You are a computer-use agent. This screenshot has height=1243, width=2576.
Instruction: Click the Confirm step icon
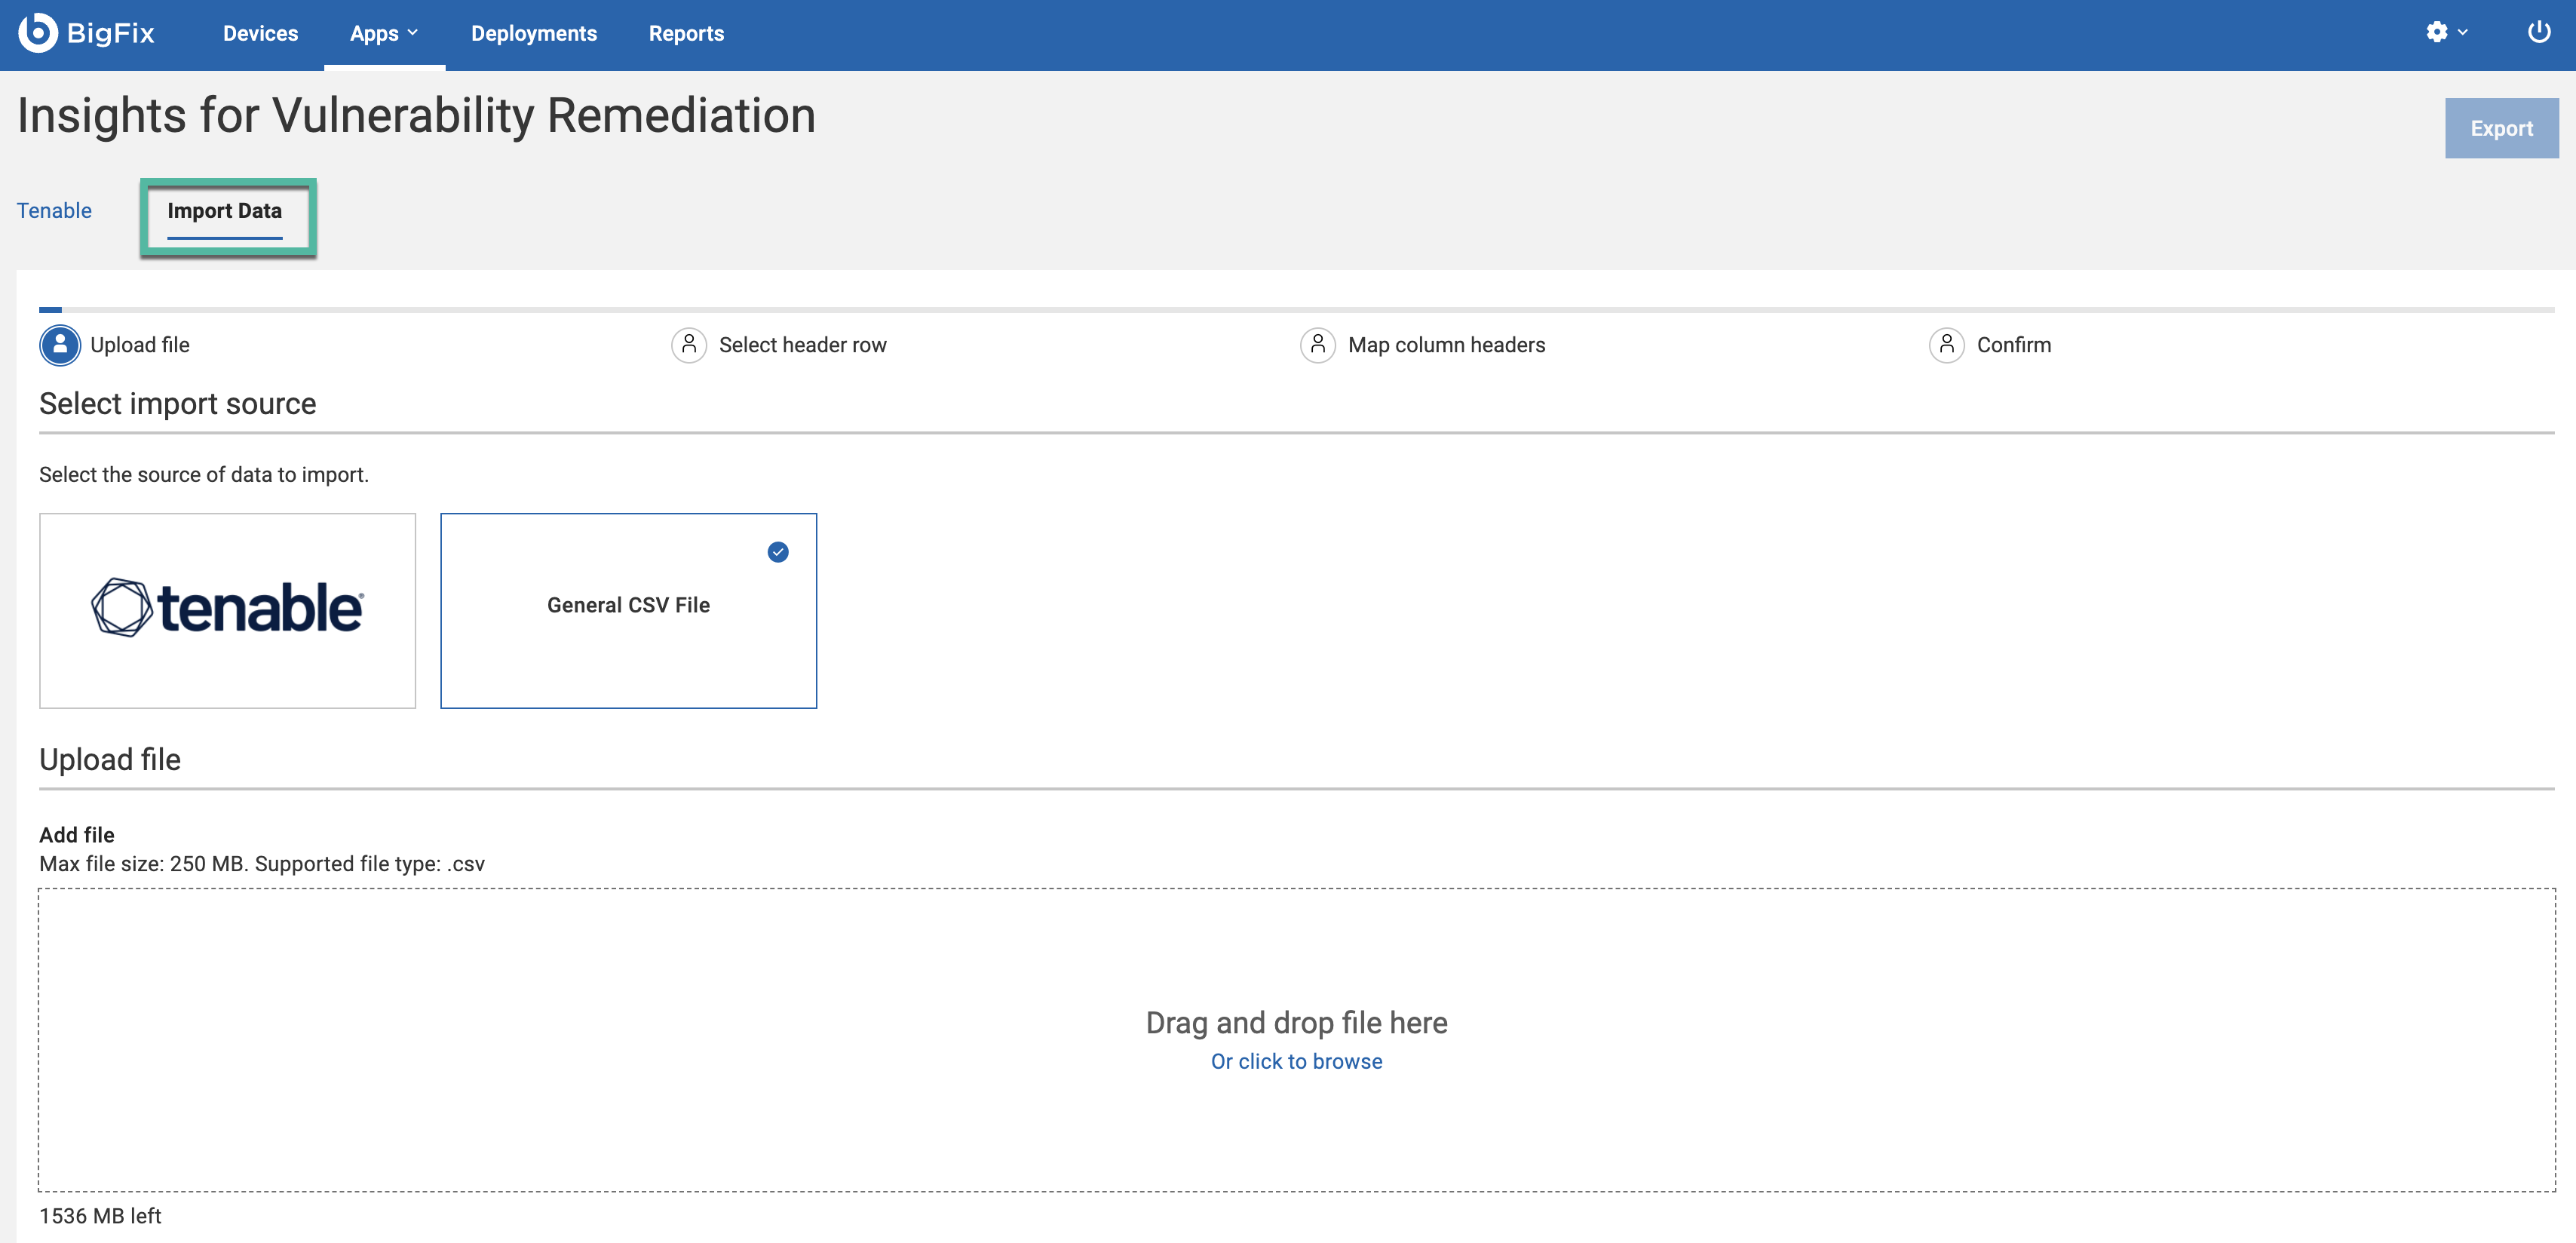click(x=1946, y=345)
